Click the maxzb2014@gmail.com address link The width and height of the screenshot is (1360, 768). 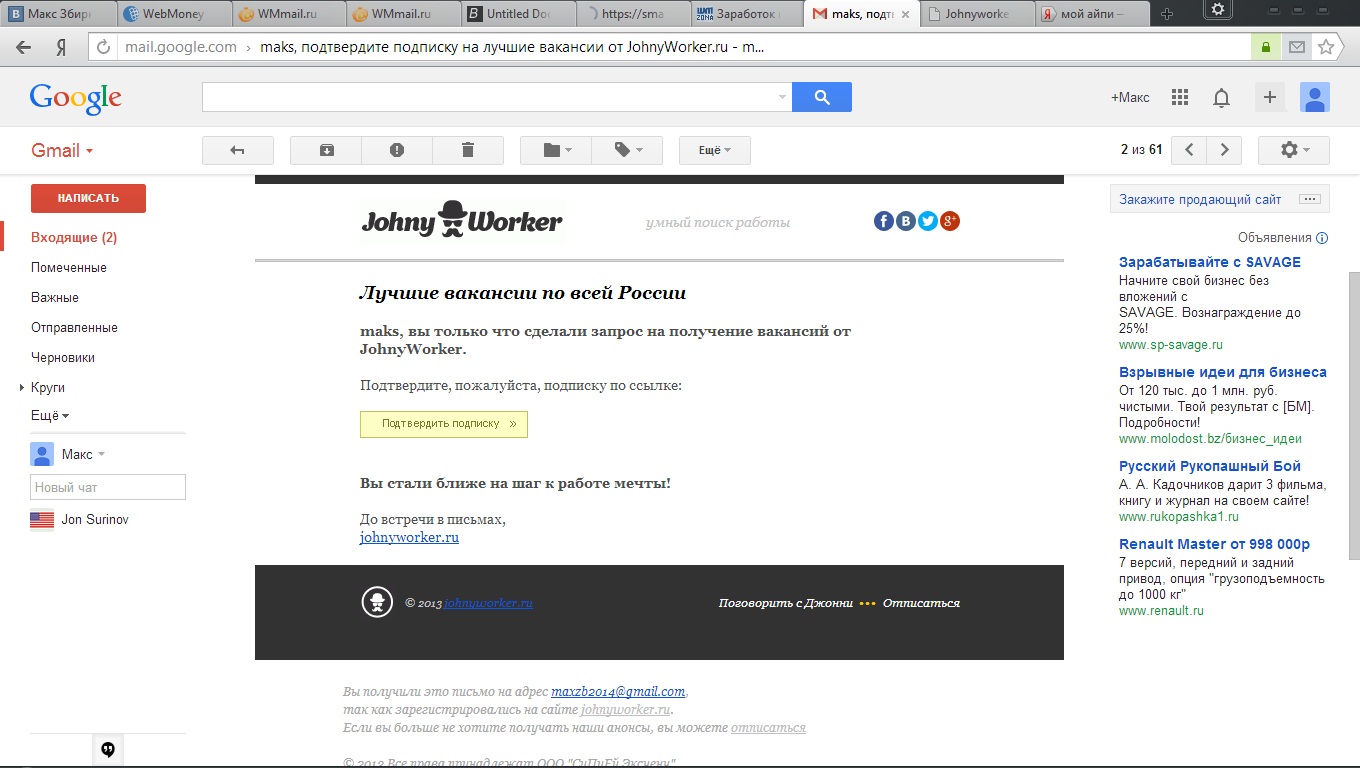coord(618,691)
